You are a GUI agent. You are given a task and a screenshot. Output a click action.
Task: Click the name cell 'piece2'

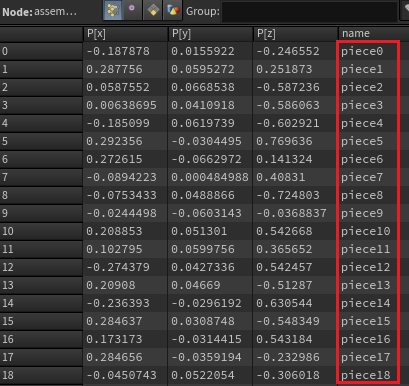(x=362, y=87)
